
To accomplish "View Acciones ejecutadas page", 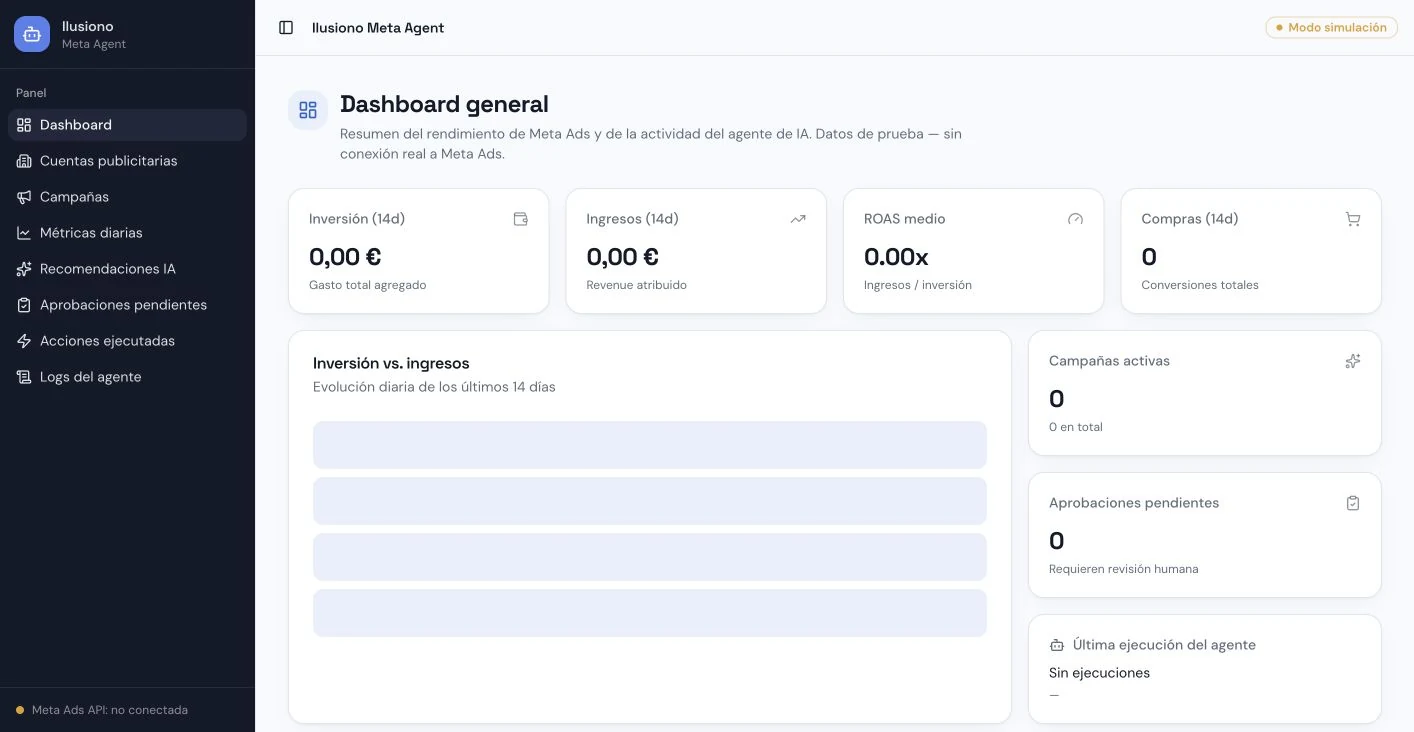I will click(127, 341).
